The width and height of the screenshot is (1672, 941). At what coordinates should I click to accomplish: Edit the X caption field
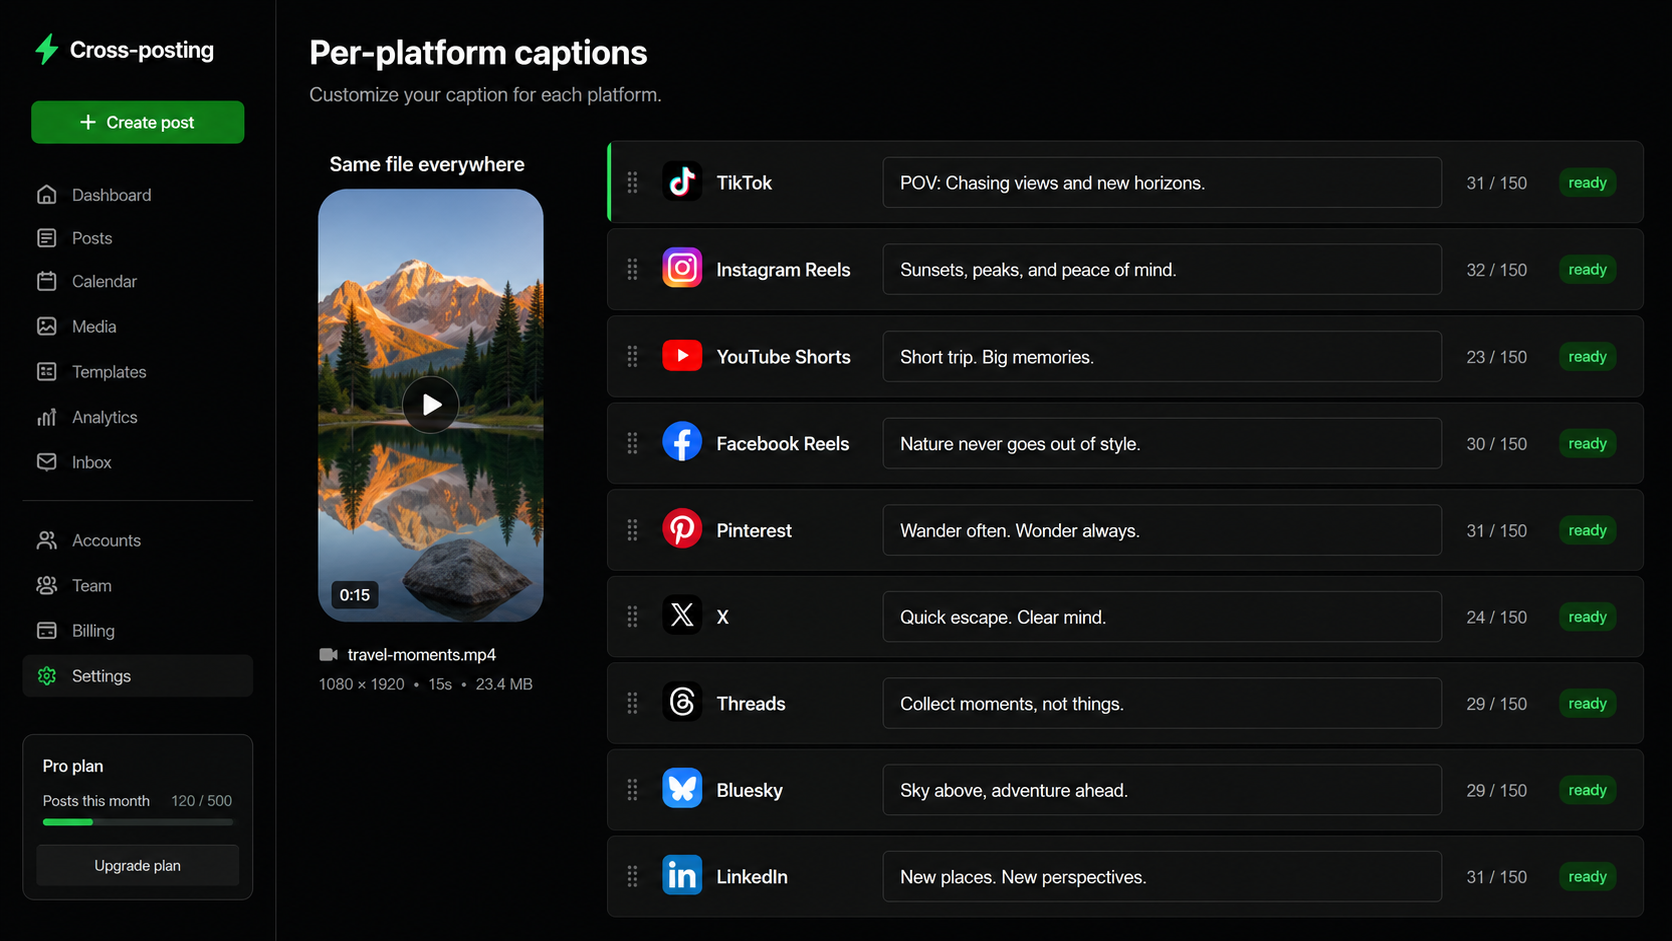pos(1162,617)
